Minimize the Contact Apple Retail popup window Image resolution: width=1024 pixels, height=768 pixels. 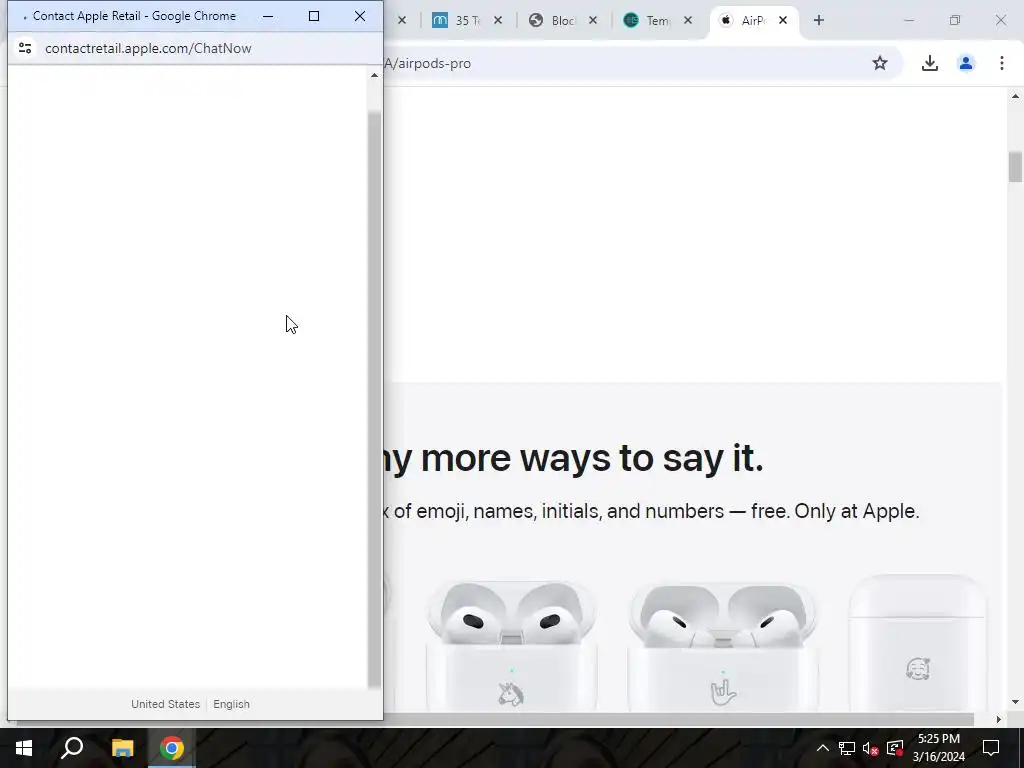pos(268,16)
